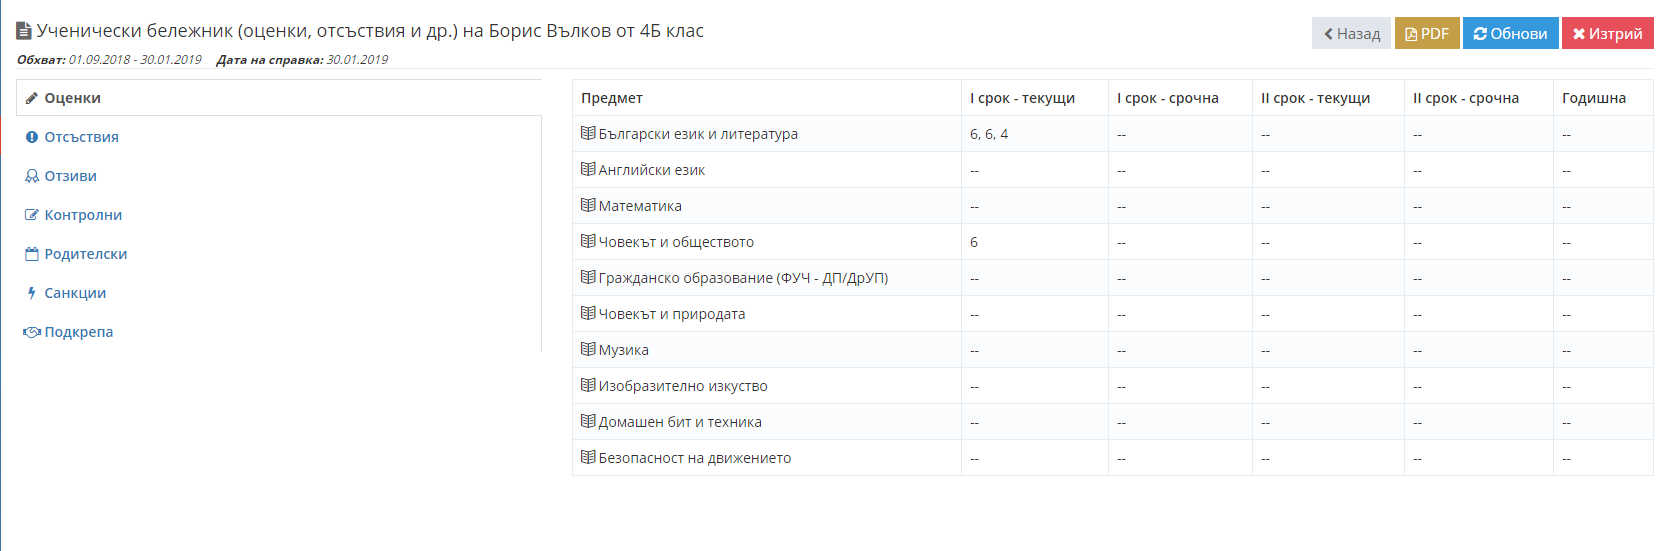This screenshot has width=1662, height=551.
Task: Go back with the Назад button
Action: tap(1351, 33)
